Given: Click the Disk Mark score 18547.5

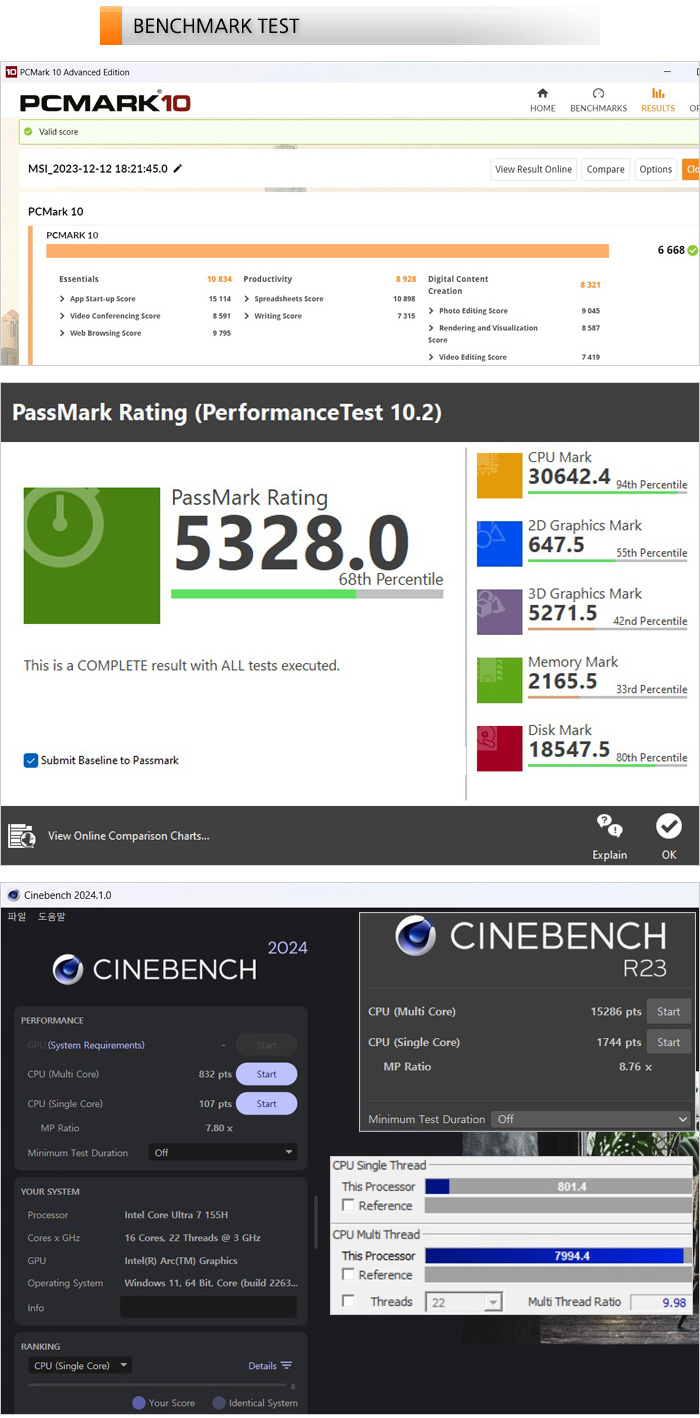Looking at the screenshot, I should 569,750.
